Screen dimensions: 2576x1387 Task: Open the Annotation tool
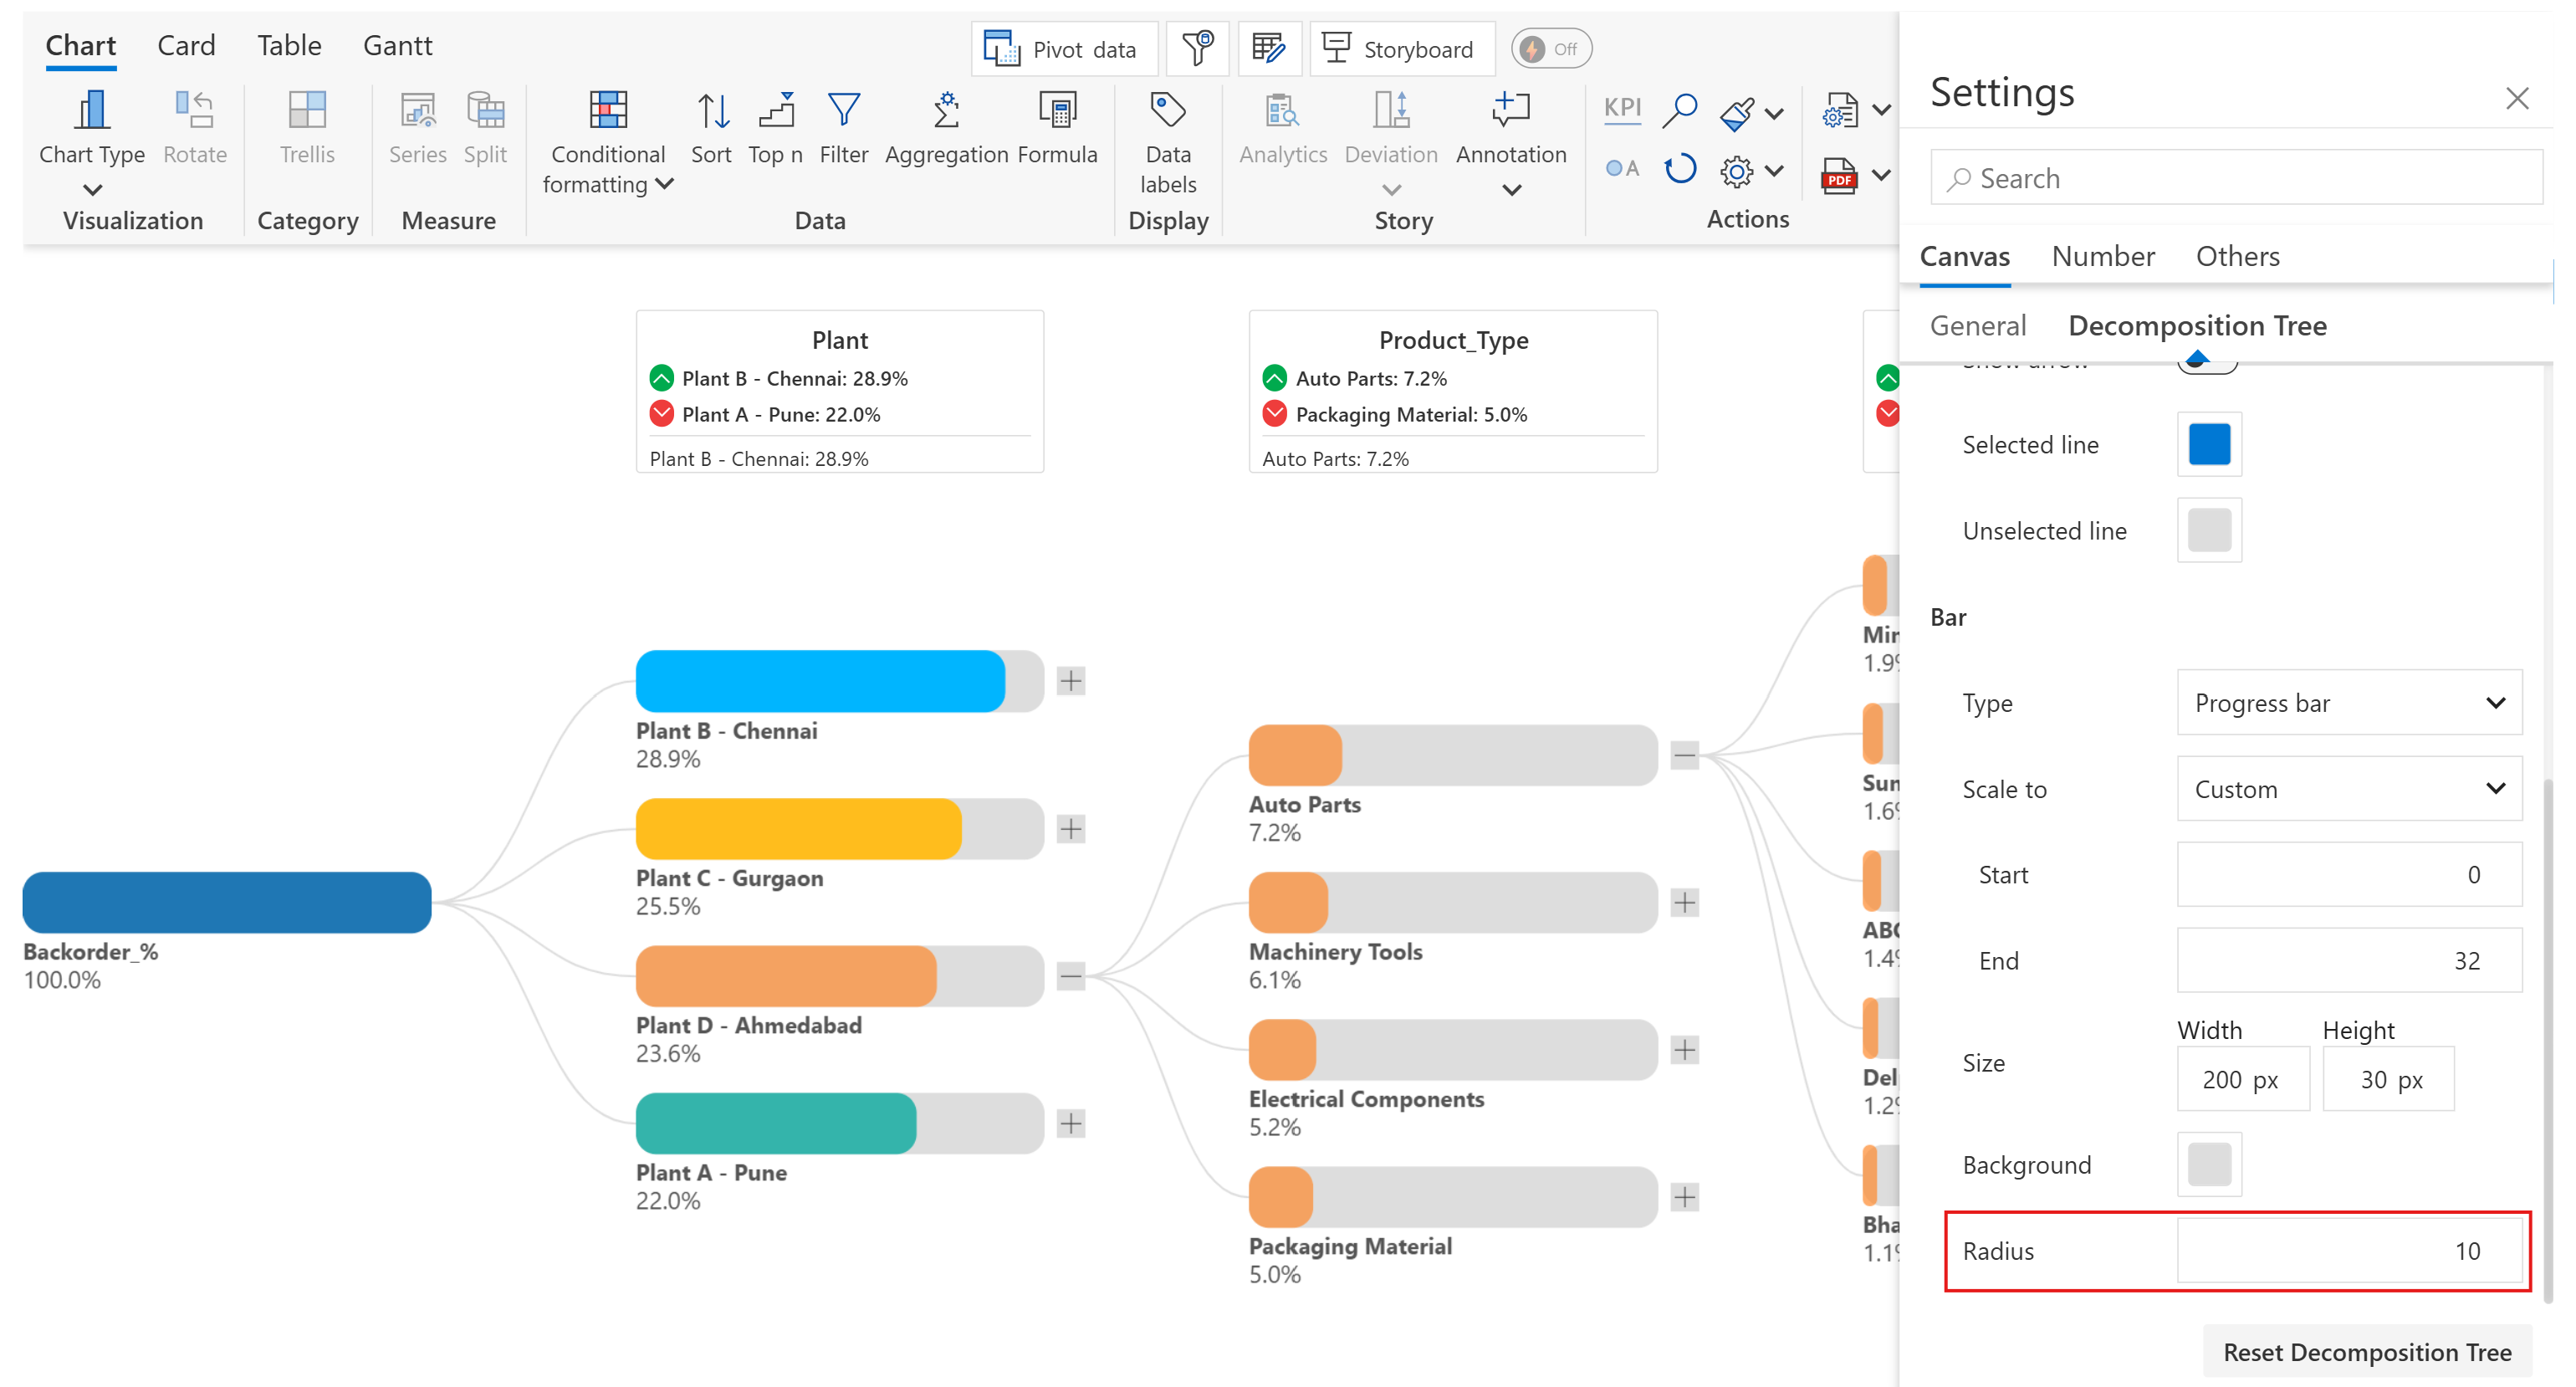pos(1510,111)
